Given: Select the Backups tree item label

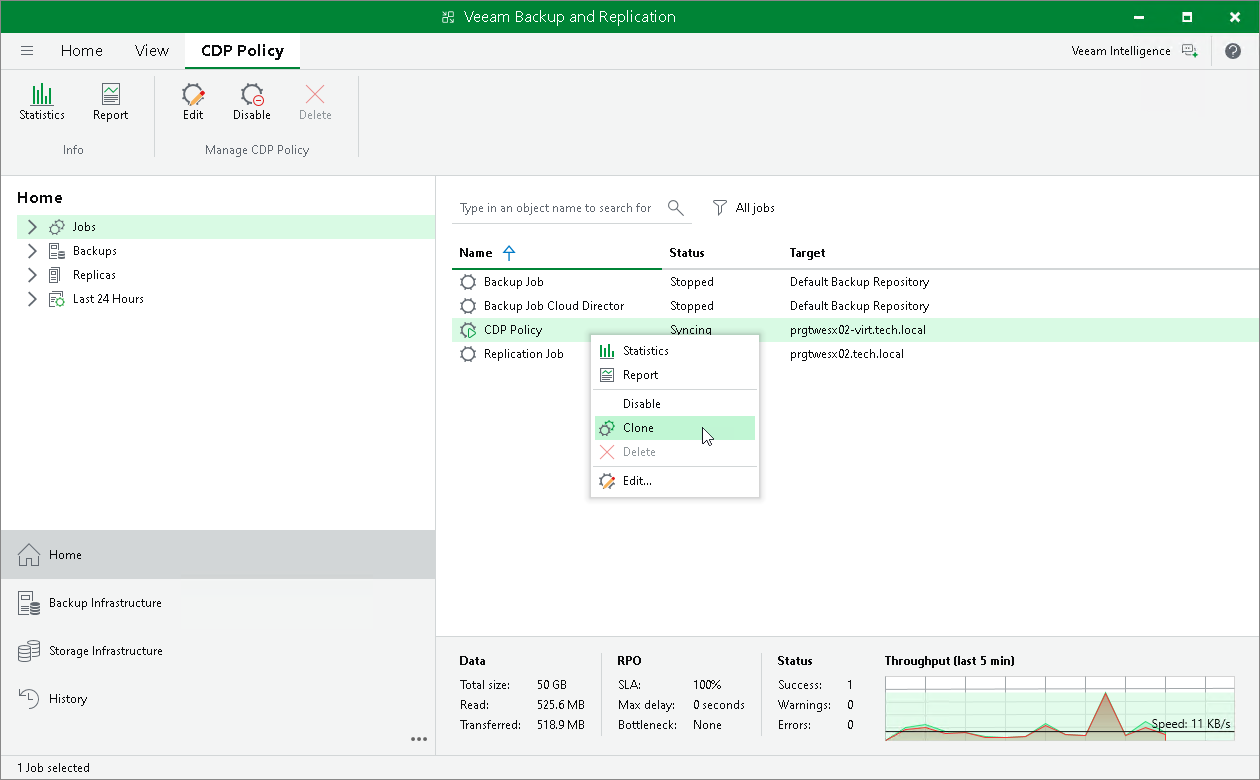Looking at the screenshot, I should (x=95, y=251).
